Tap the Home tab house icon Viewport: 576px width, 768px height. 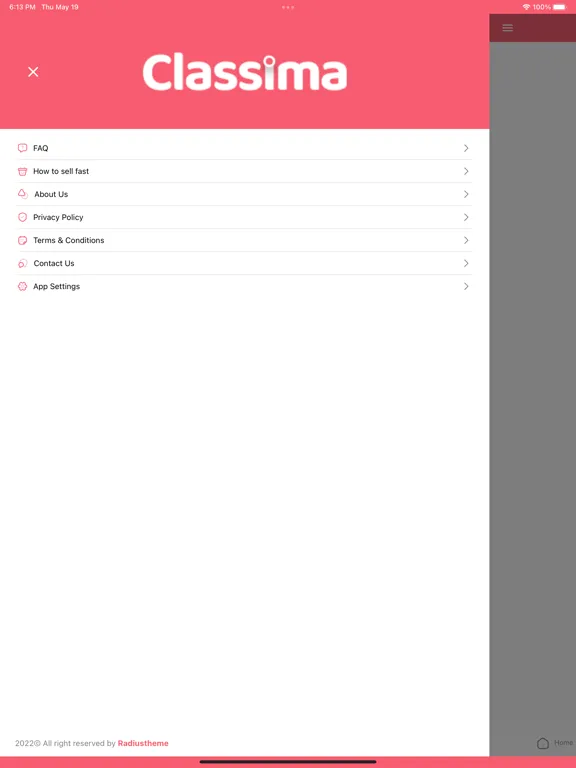543,743
